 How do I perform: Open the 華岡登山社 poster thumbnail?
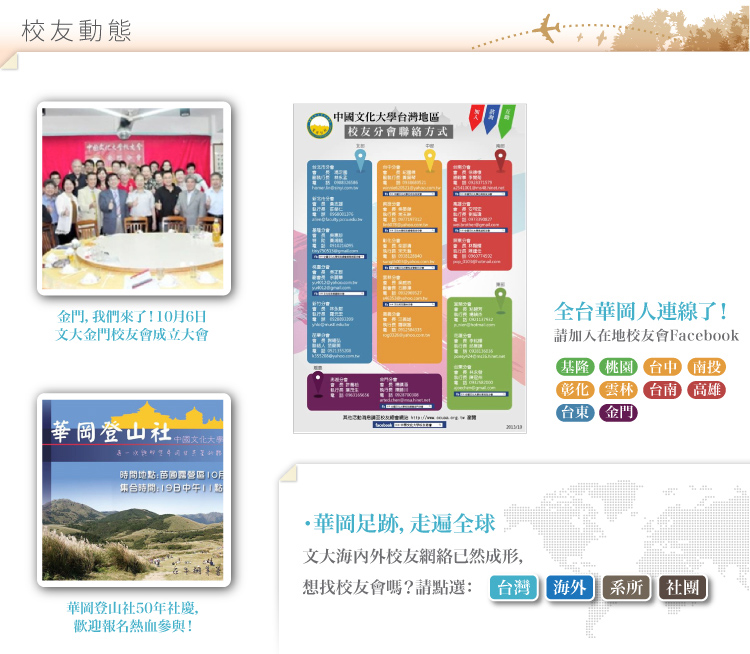[133, 490]
